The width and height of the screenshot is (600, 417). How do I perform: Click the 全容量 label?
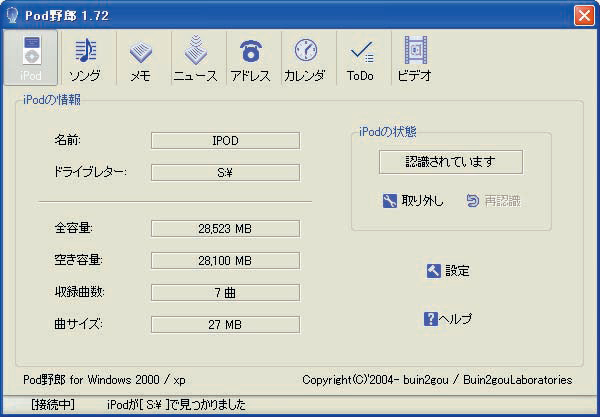[73, 228]
